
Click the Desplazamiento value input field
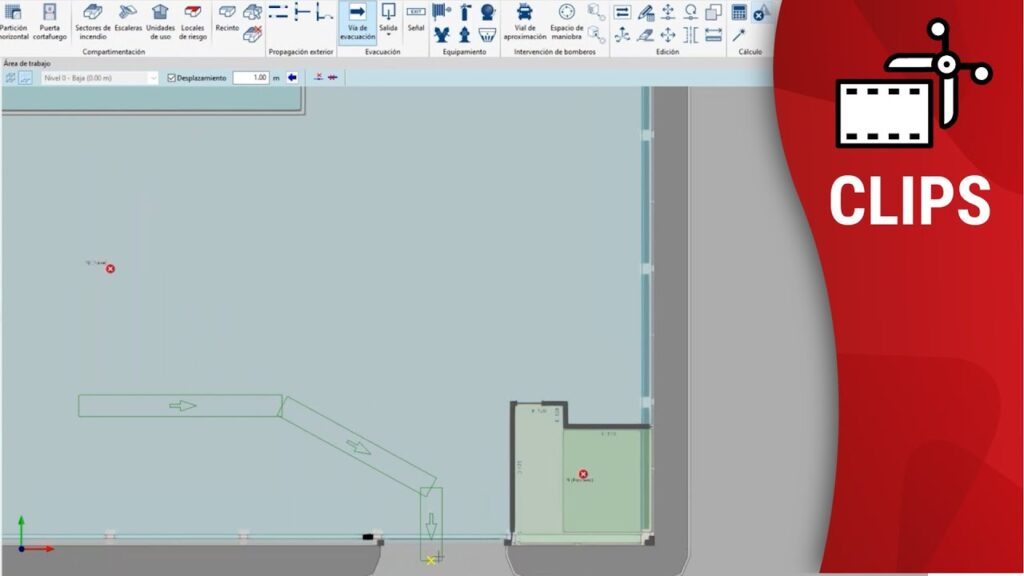click(250, 77)
